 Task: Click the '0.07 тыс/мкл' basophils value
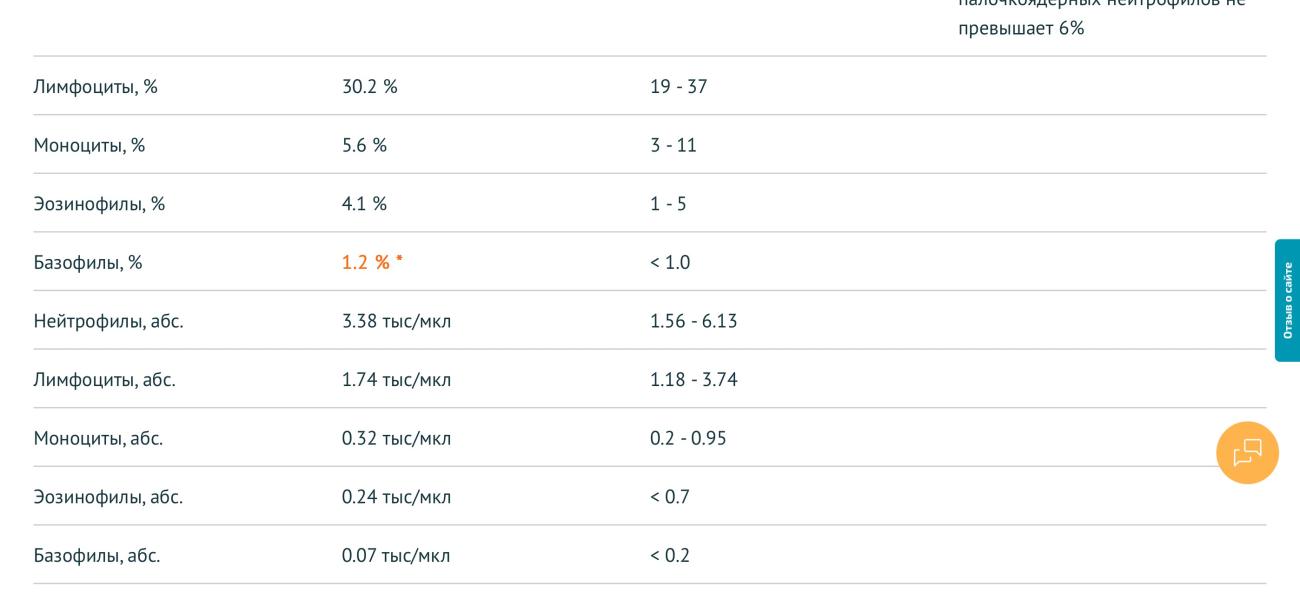(x=396, y=555)
